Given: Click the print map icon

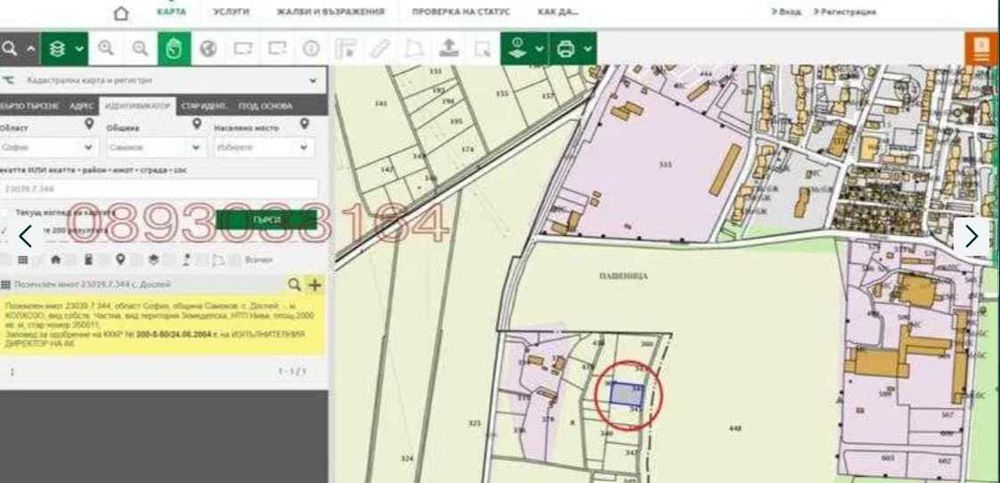Looking at the screenshot, I should pyautogui.click(x=566, y=48).
